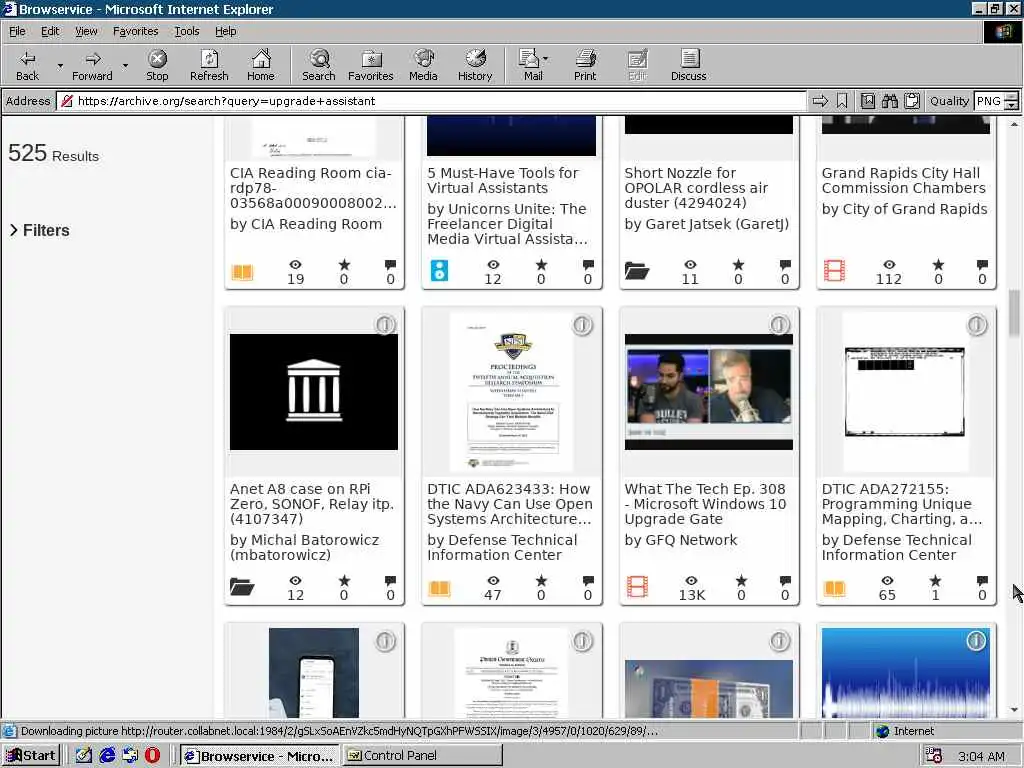Screen dimensions: 1024x768
Task: Open the Media toolbar pane
Action: pyautogui.click(x=423, y=65)
